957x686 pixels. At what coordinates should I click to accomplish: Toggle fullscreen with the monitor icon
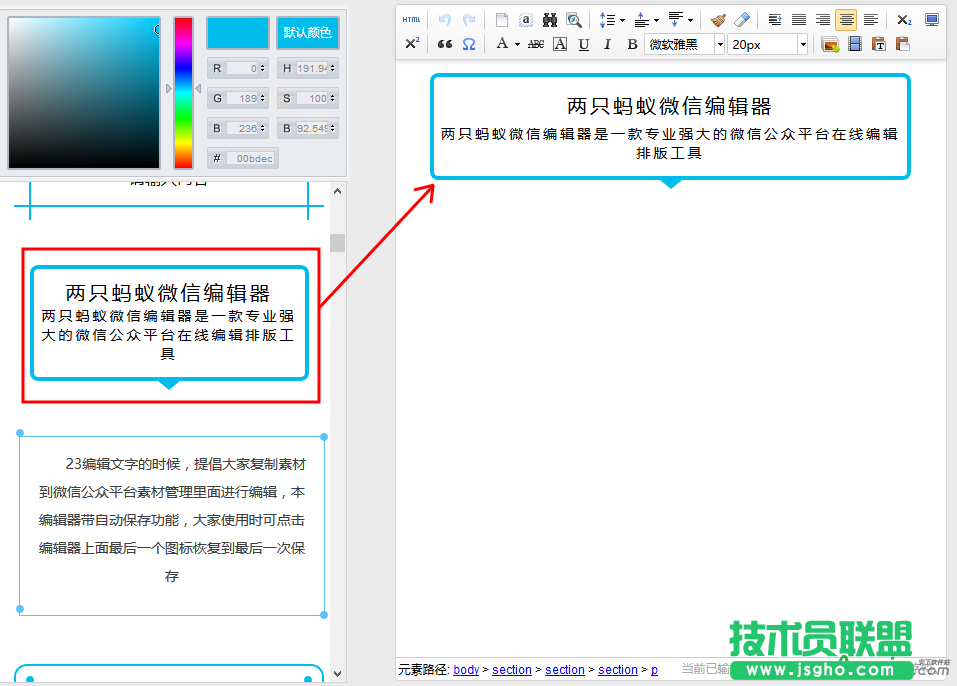click(x=934, y=19)
